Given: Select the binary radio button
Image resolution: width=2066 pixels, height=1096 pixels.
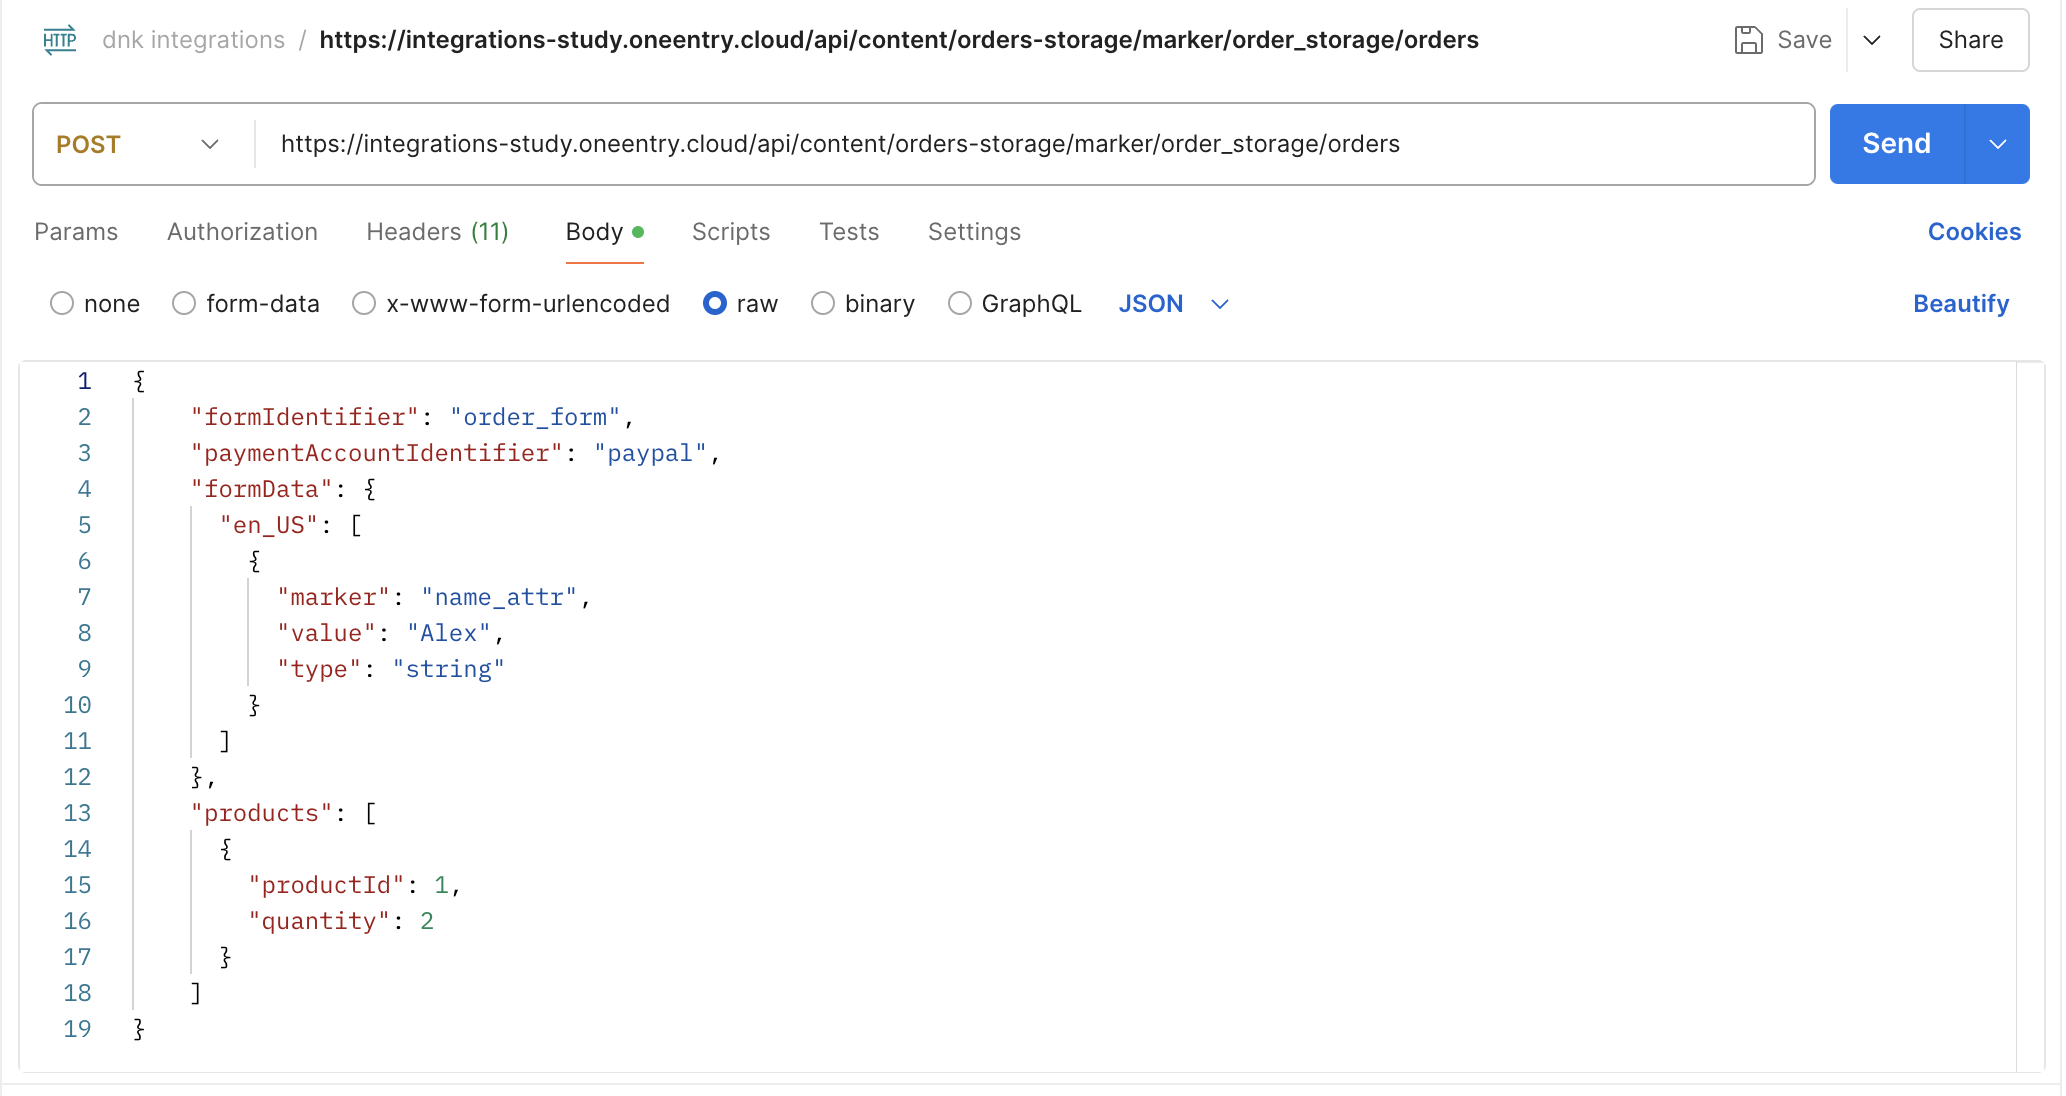Looking at the screenshot, I should pyautogui.click(x=823, y=304).
